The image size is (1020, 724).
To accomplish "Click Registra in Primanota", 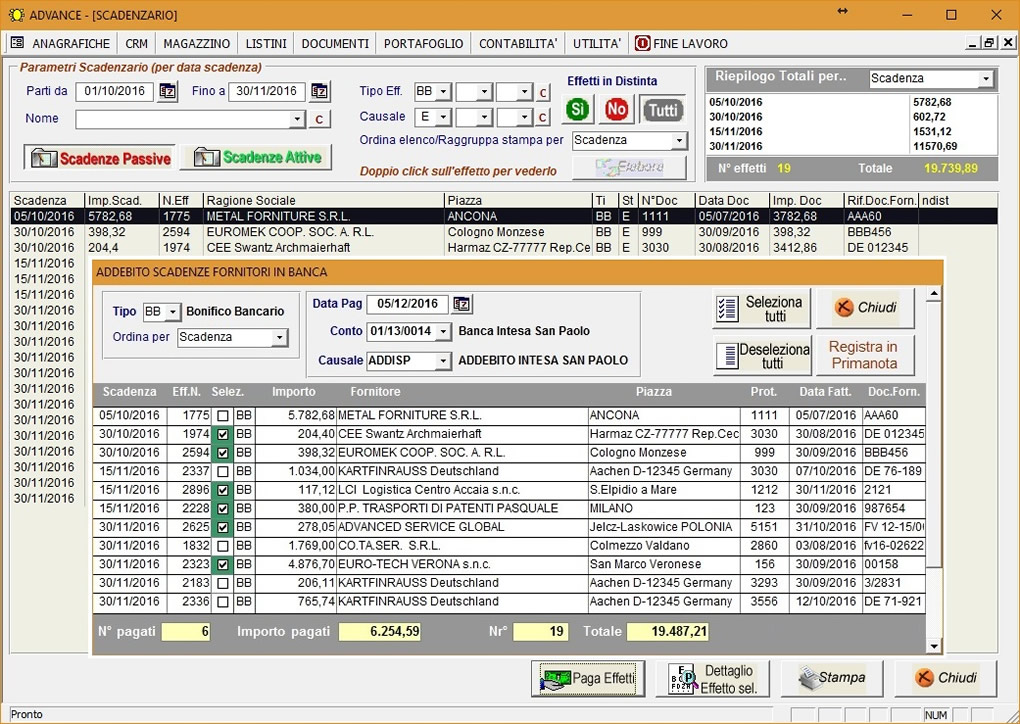I will (x=865, y=356).
